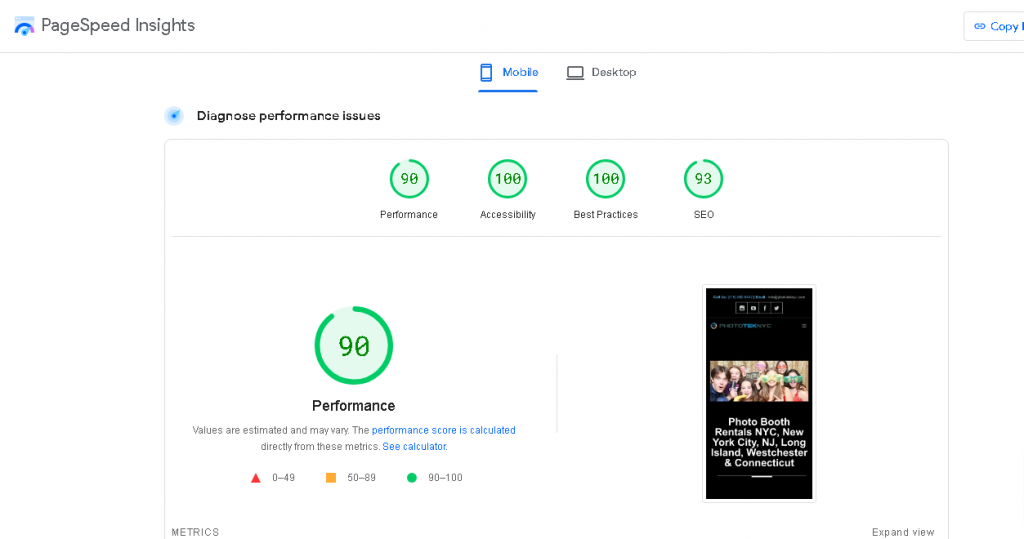
Task: Jump to SEO score gauge 93
Action: (703, 178)
